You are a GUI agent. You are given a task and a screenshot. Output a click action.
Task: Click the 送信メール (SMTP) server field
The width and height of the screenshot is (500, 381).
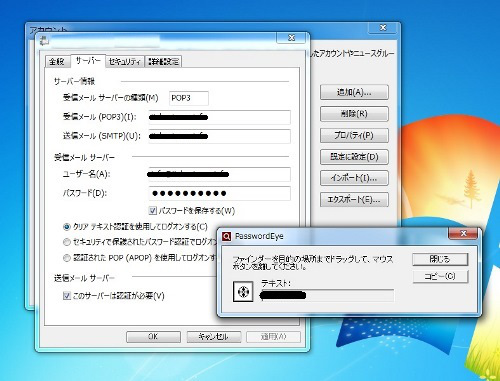coord(219,136)
